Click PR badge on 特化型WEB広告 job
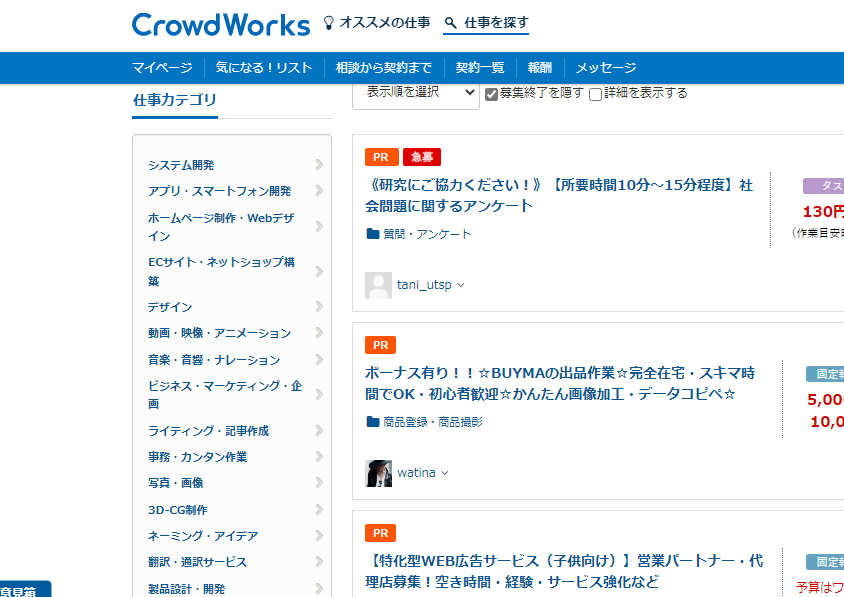 (x=381, y=533)
